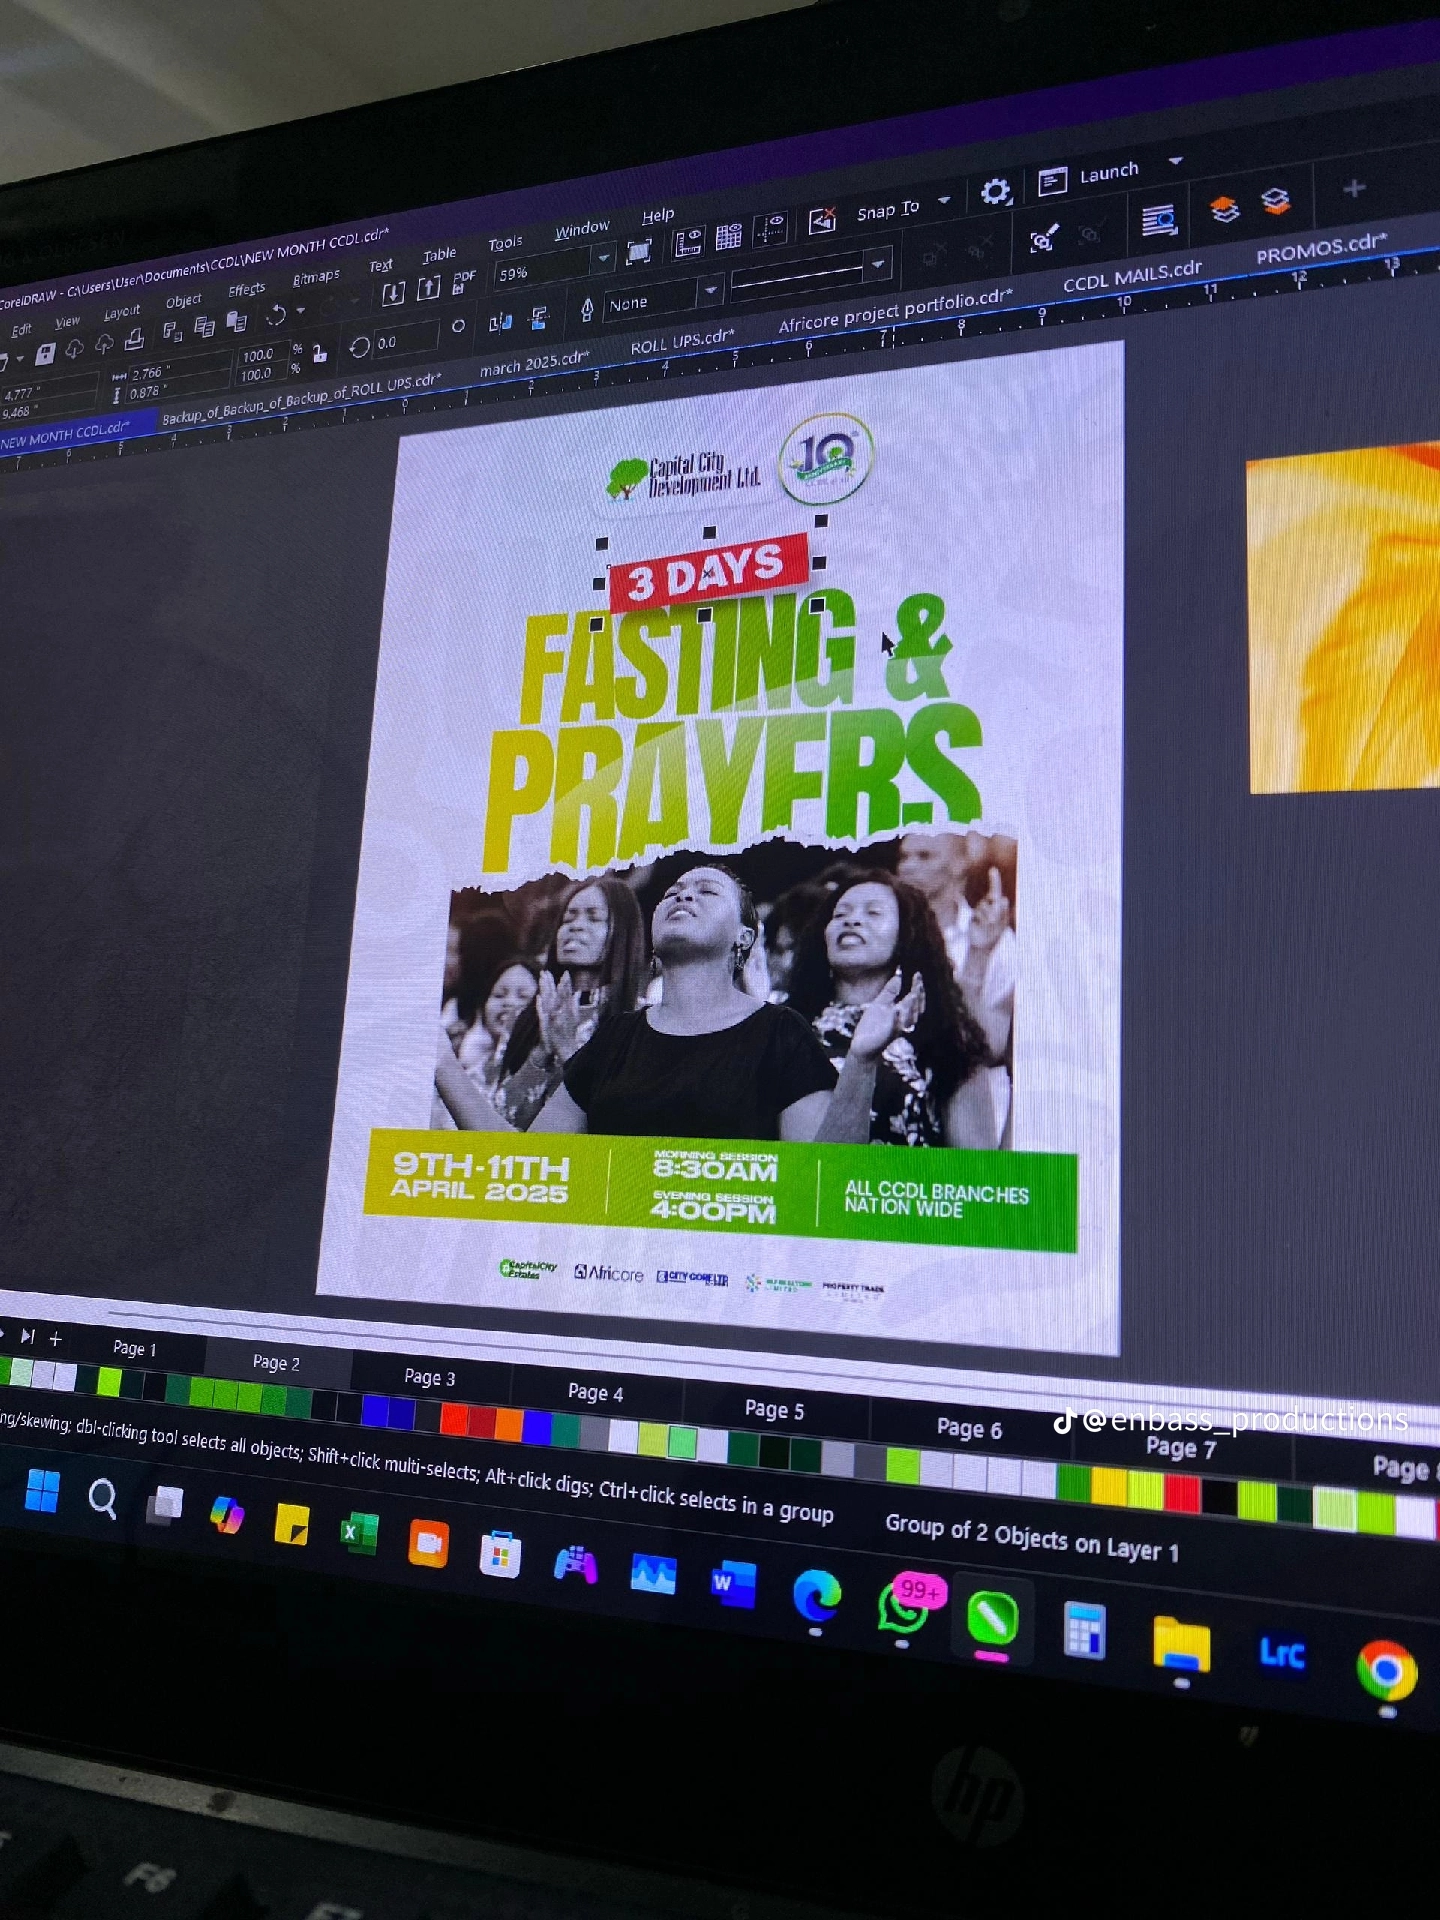
Task: Pick the red swatch in document palette
Action: (455, 1419)
